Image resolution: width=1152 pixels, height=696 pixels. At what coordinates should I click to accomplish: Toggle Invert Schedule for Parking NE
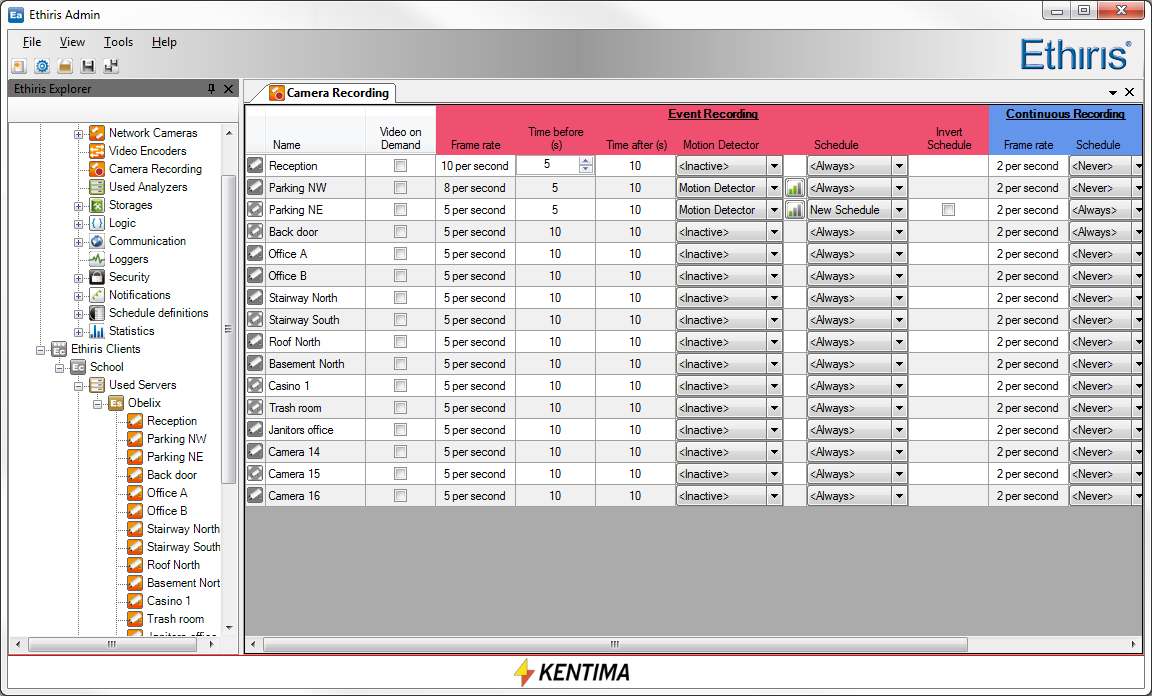click(948, 210)
